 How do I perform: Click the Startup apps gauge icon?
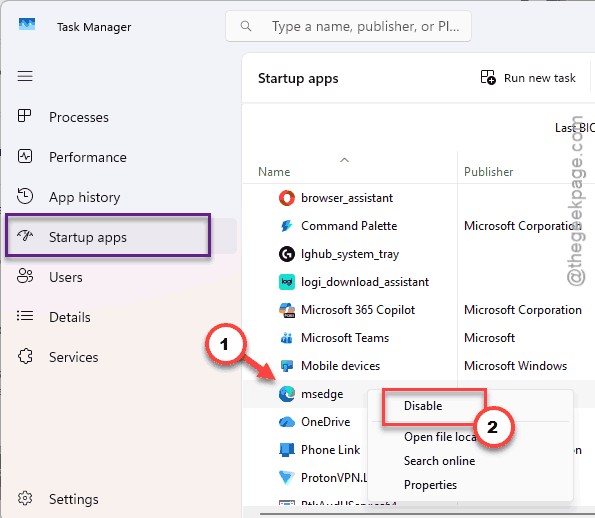point(25,236)
